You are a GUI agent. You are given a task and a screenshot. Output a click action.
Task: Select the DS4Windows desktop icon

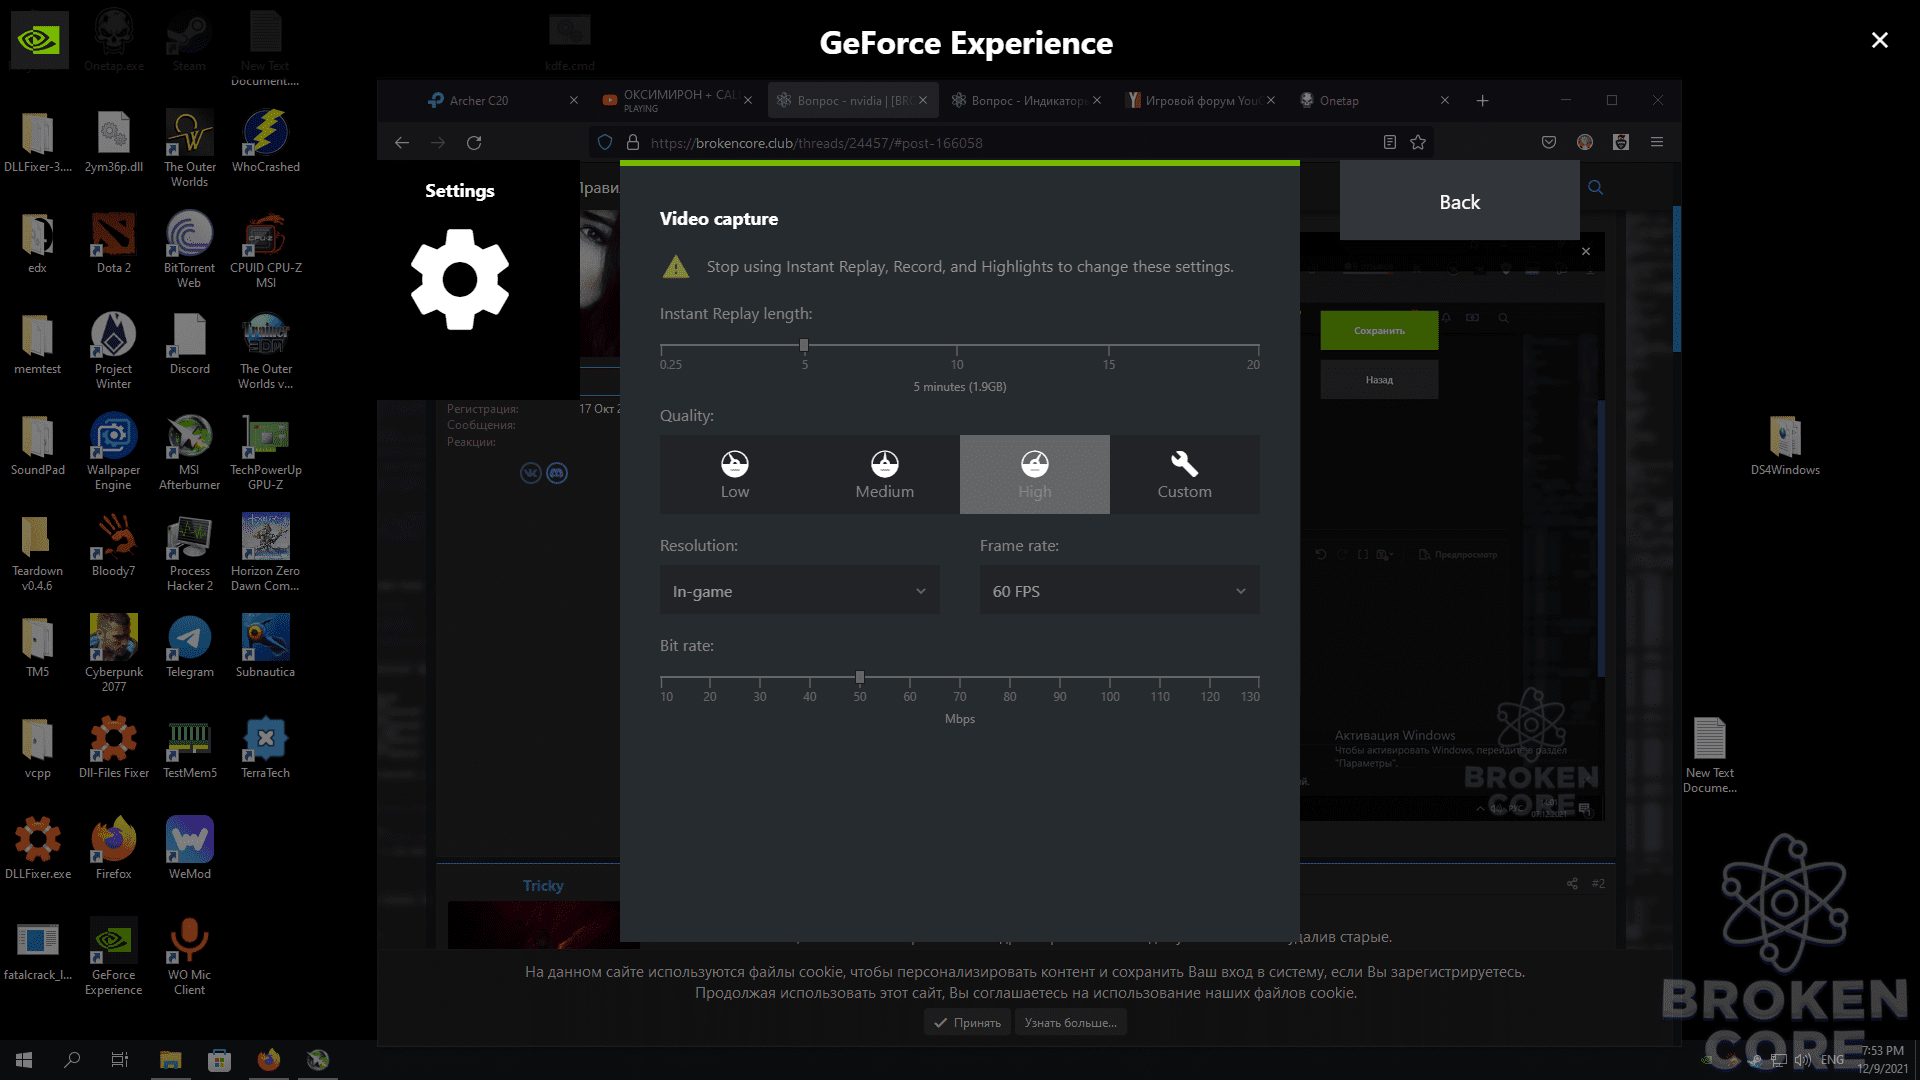[x=1785, y=446]
